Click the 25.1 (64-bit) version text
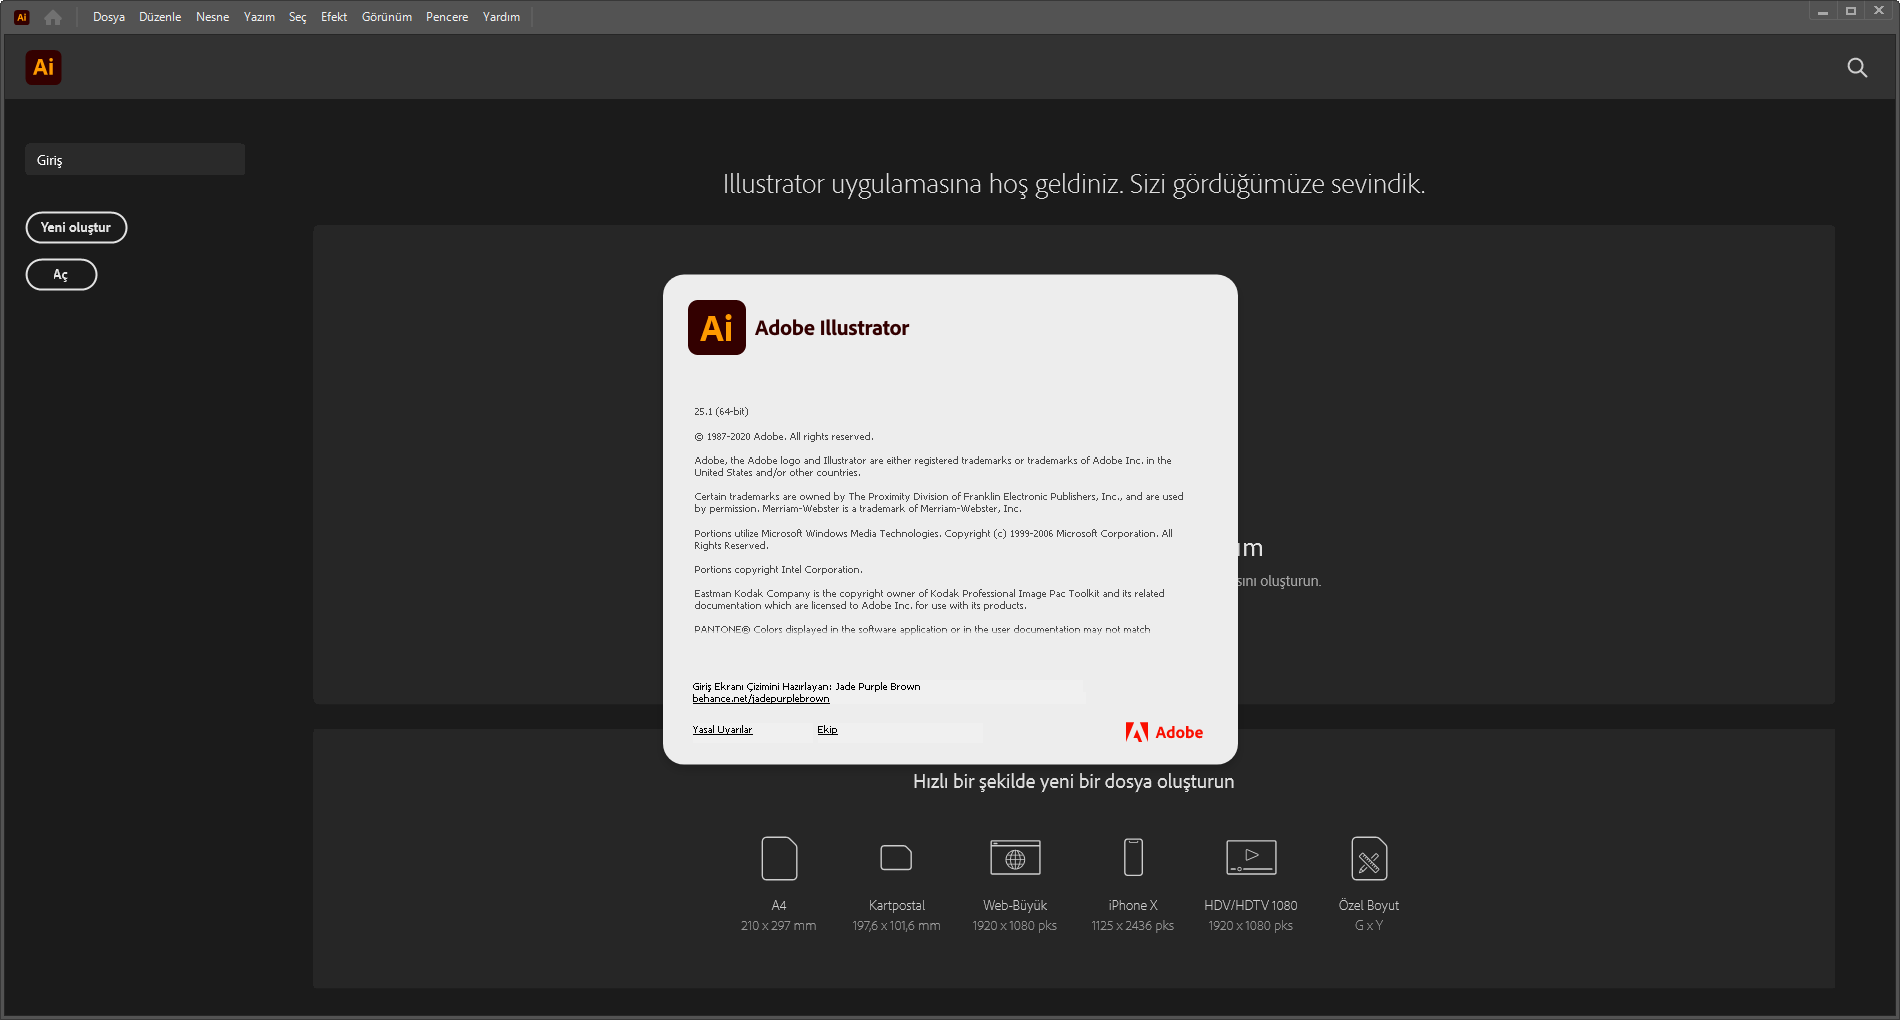 (x=721, y=411)
